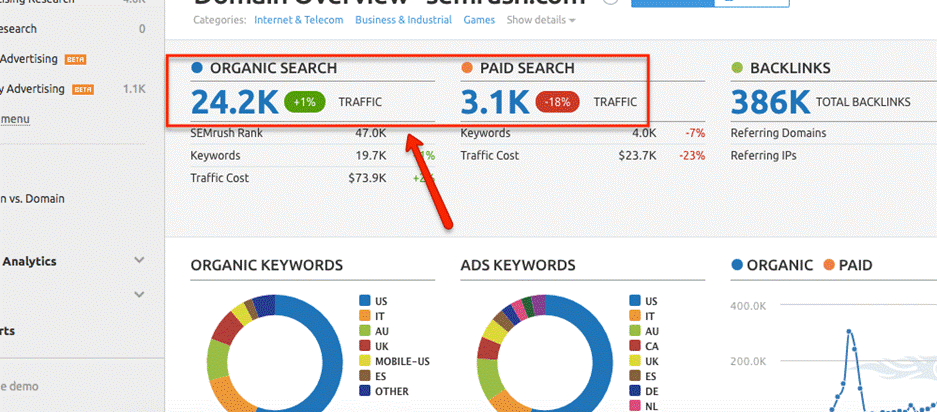Expand the Analytics sidebar section chevron
Viewport: 937px width, 412px height.
click(x=139, y=261)
